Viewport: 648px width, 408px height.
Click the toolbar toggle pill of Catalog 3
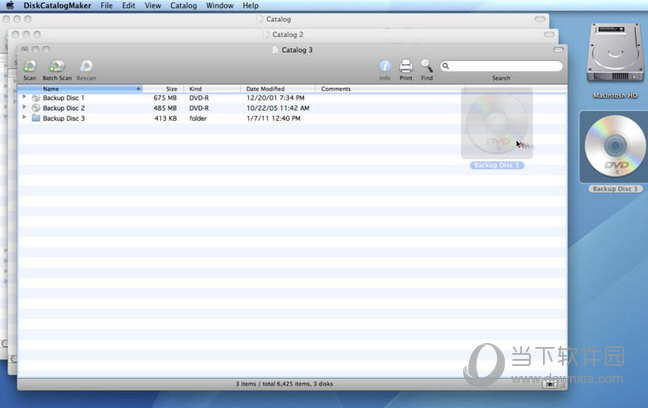(558, 50)
